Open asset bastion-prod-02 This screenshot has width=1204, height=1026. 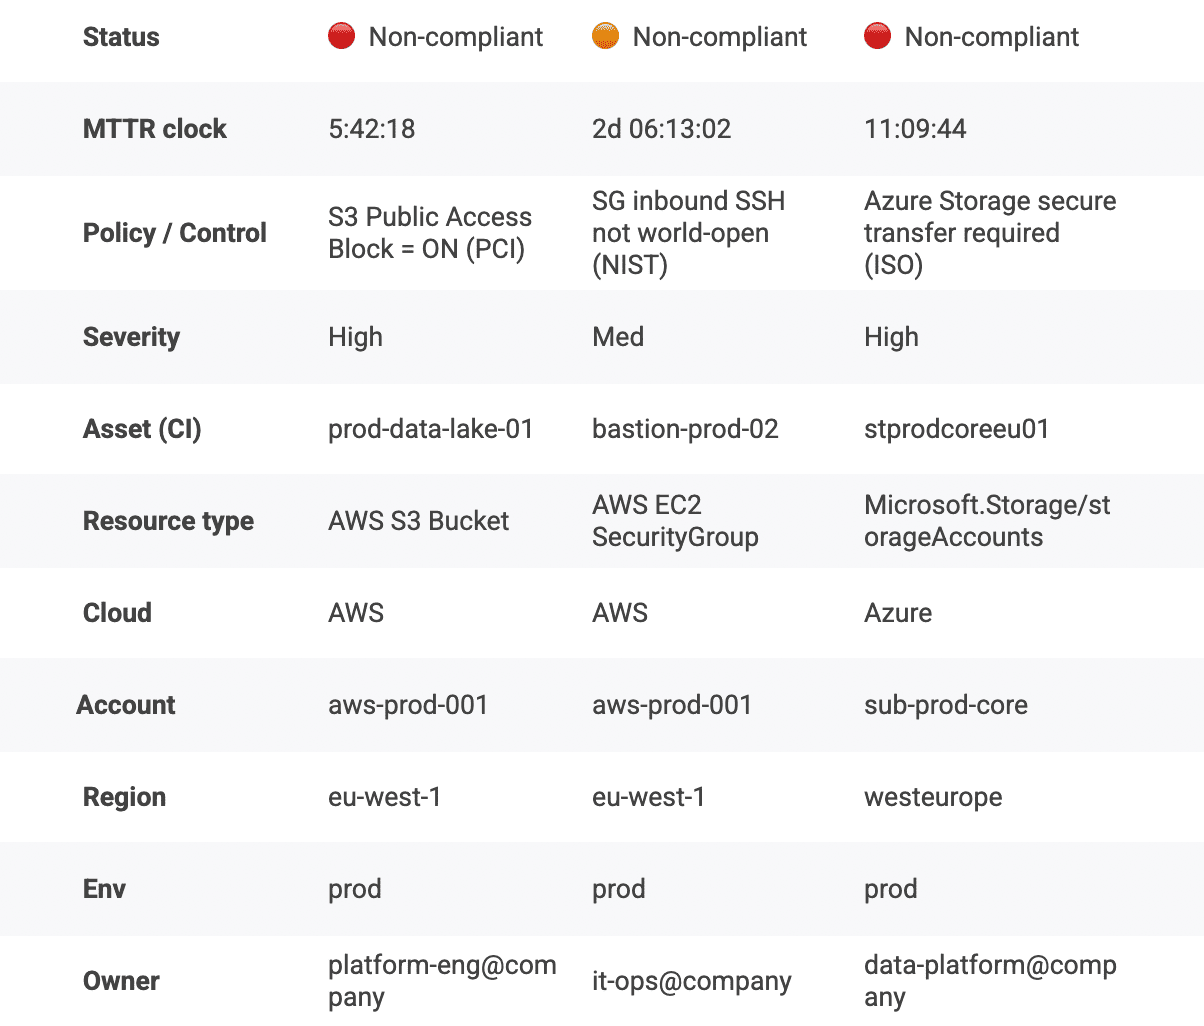(685, 429)
